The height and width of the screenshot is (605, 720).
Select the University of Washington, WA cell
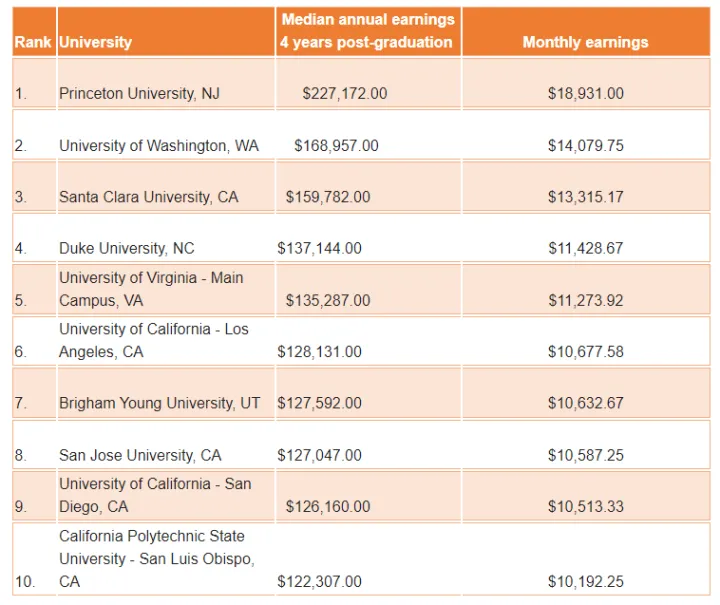(158, 146)
